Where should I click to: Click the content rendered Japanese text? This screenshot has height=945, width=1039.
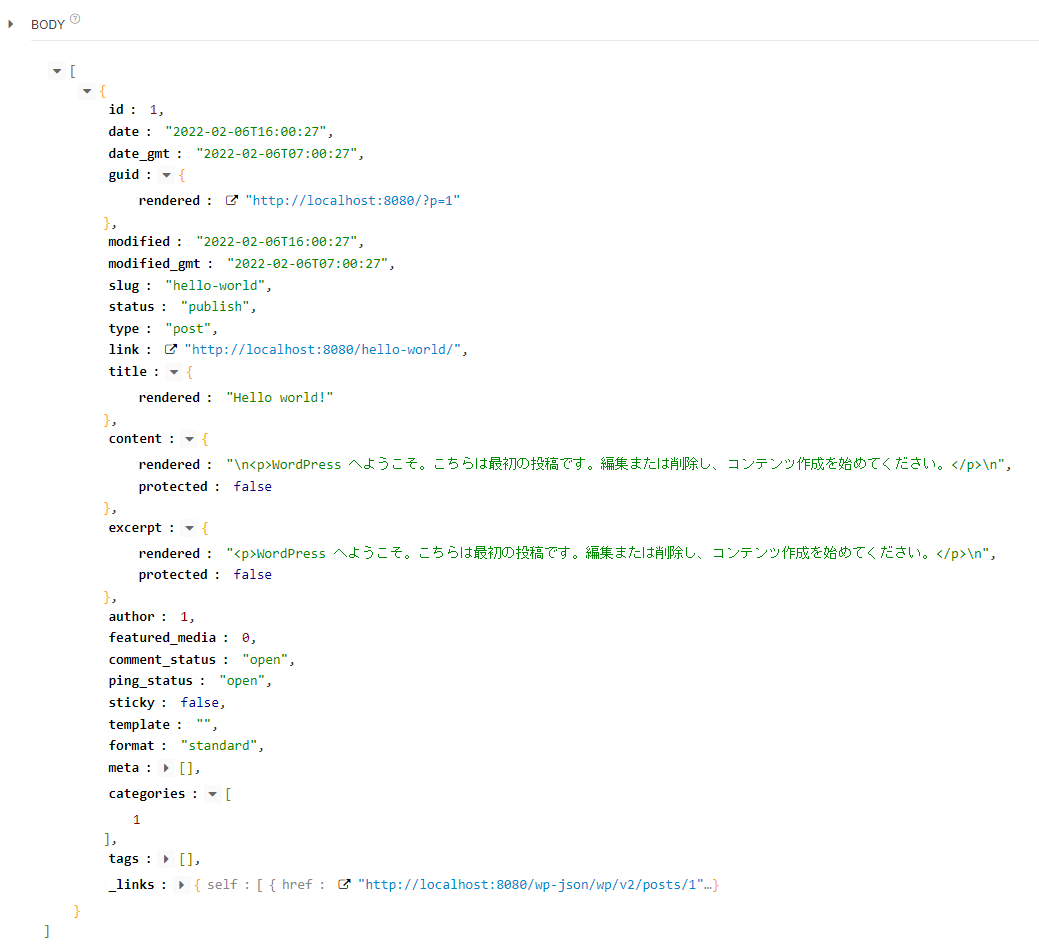click(x=616, y=465)
